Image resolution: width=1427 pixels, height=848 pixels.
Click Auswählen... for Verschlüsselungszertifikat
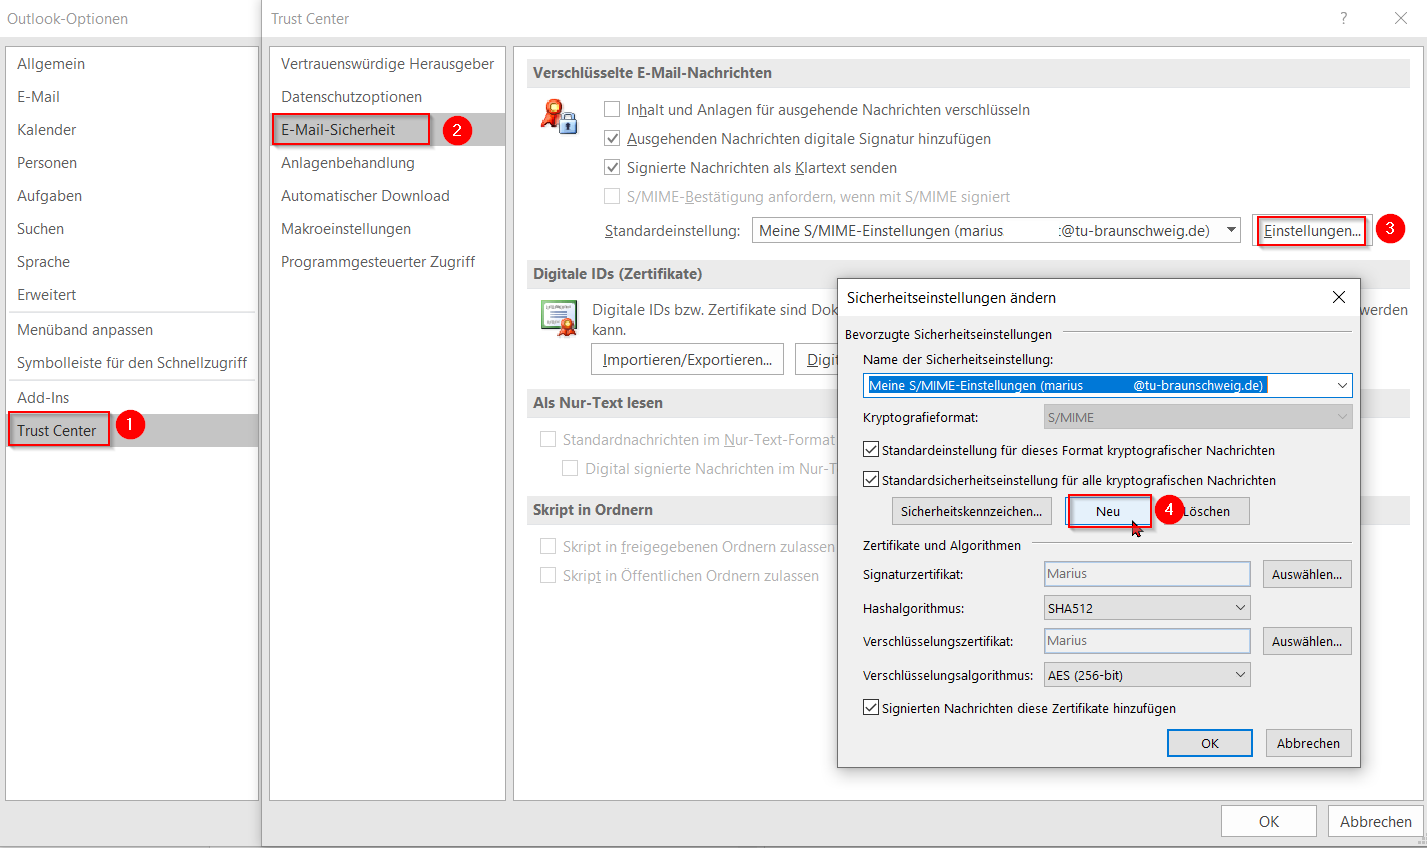pyautogui.click(x=1307, y=641)
